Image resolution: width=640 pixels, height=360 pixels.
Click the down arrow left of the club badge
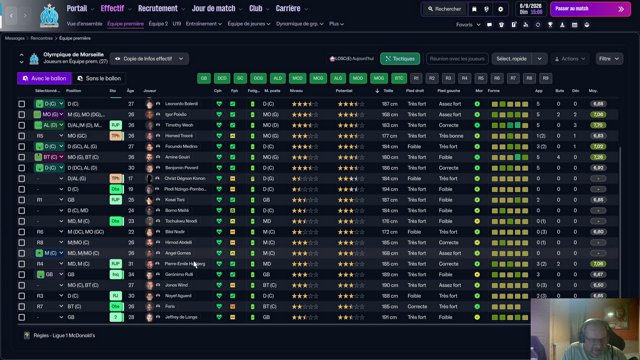[21, 62]
